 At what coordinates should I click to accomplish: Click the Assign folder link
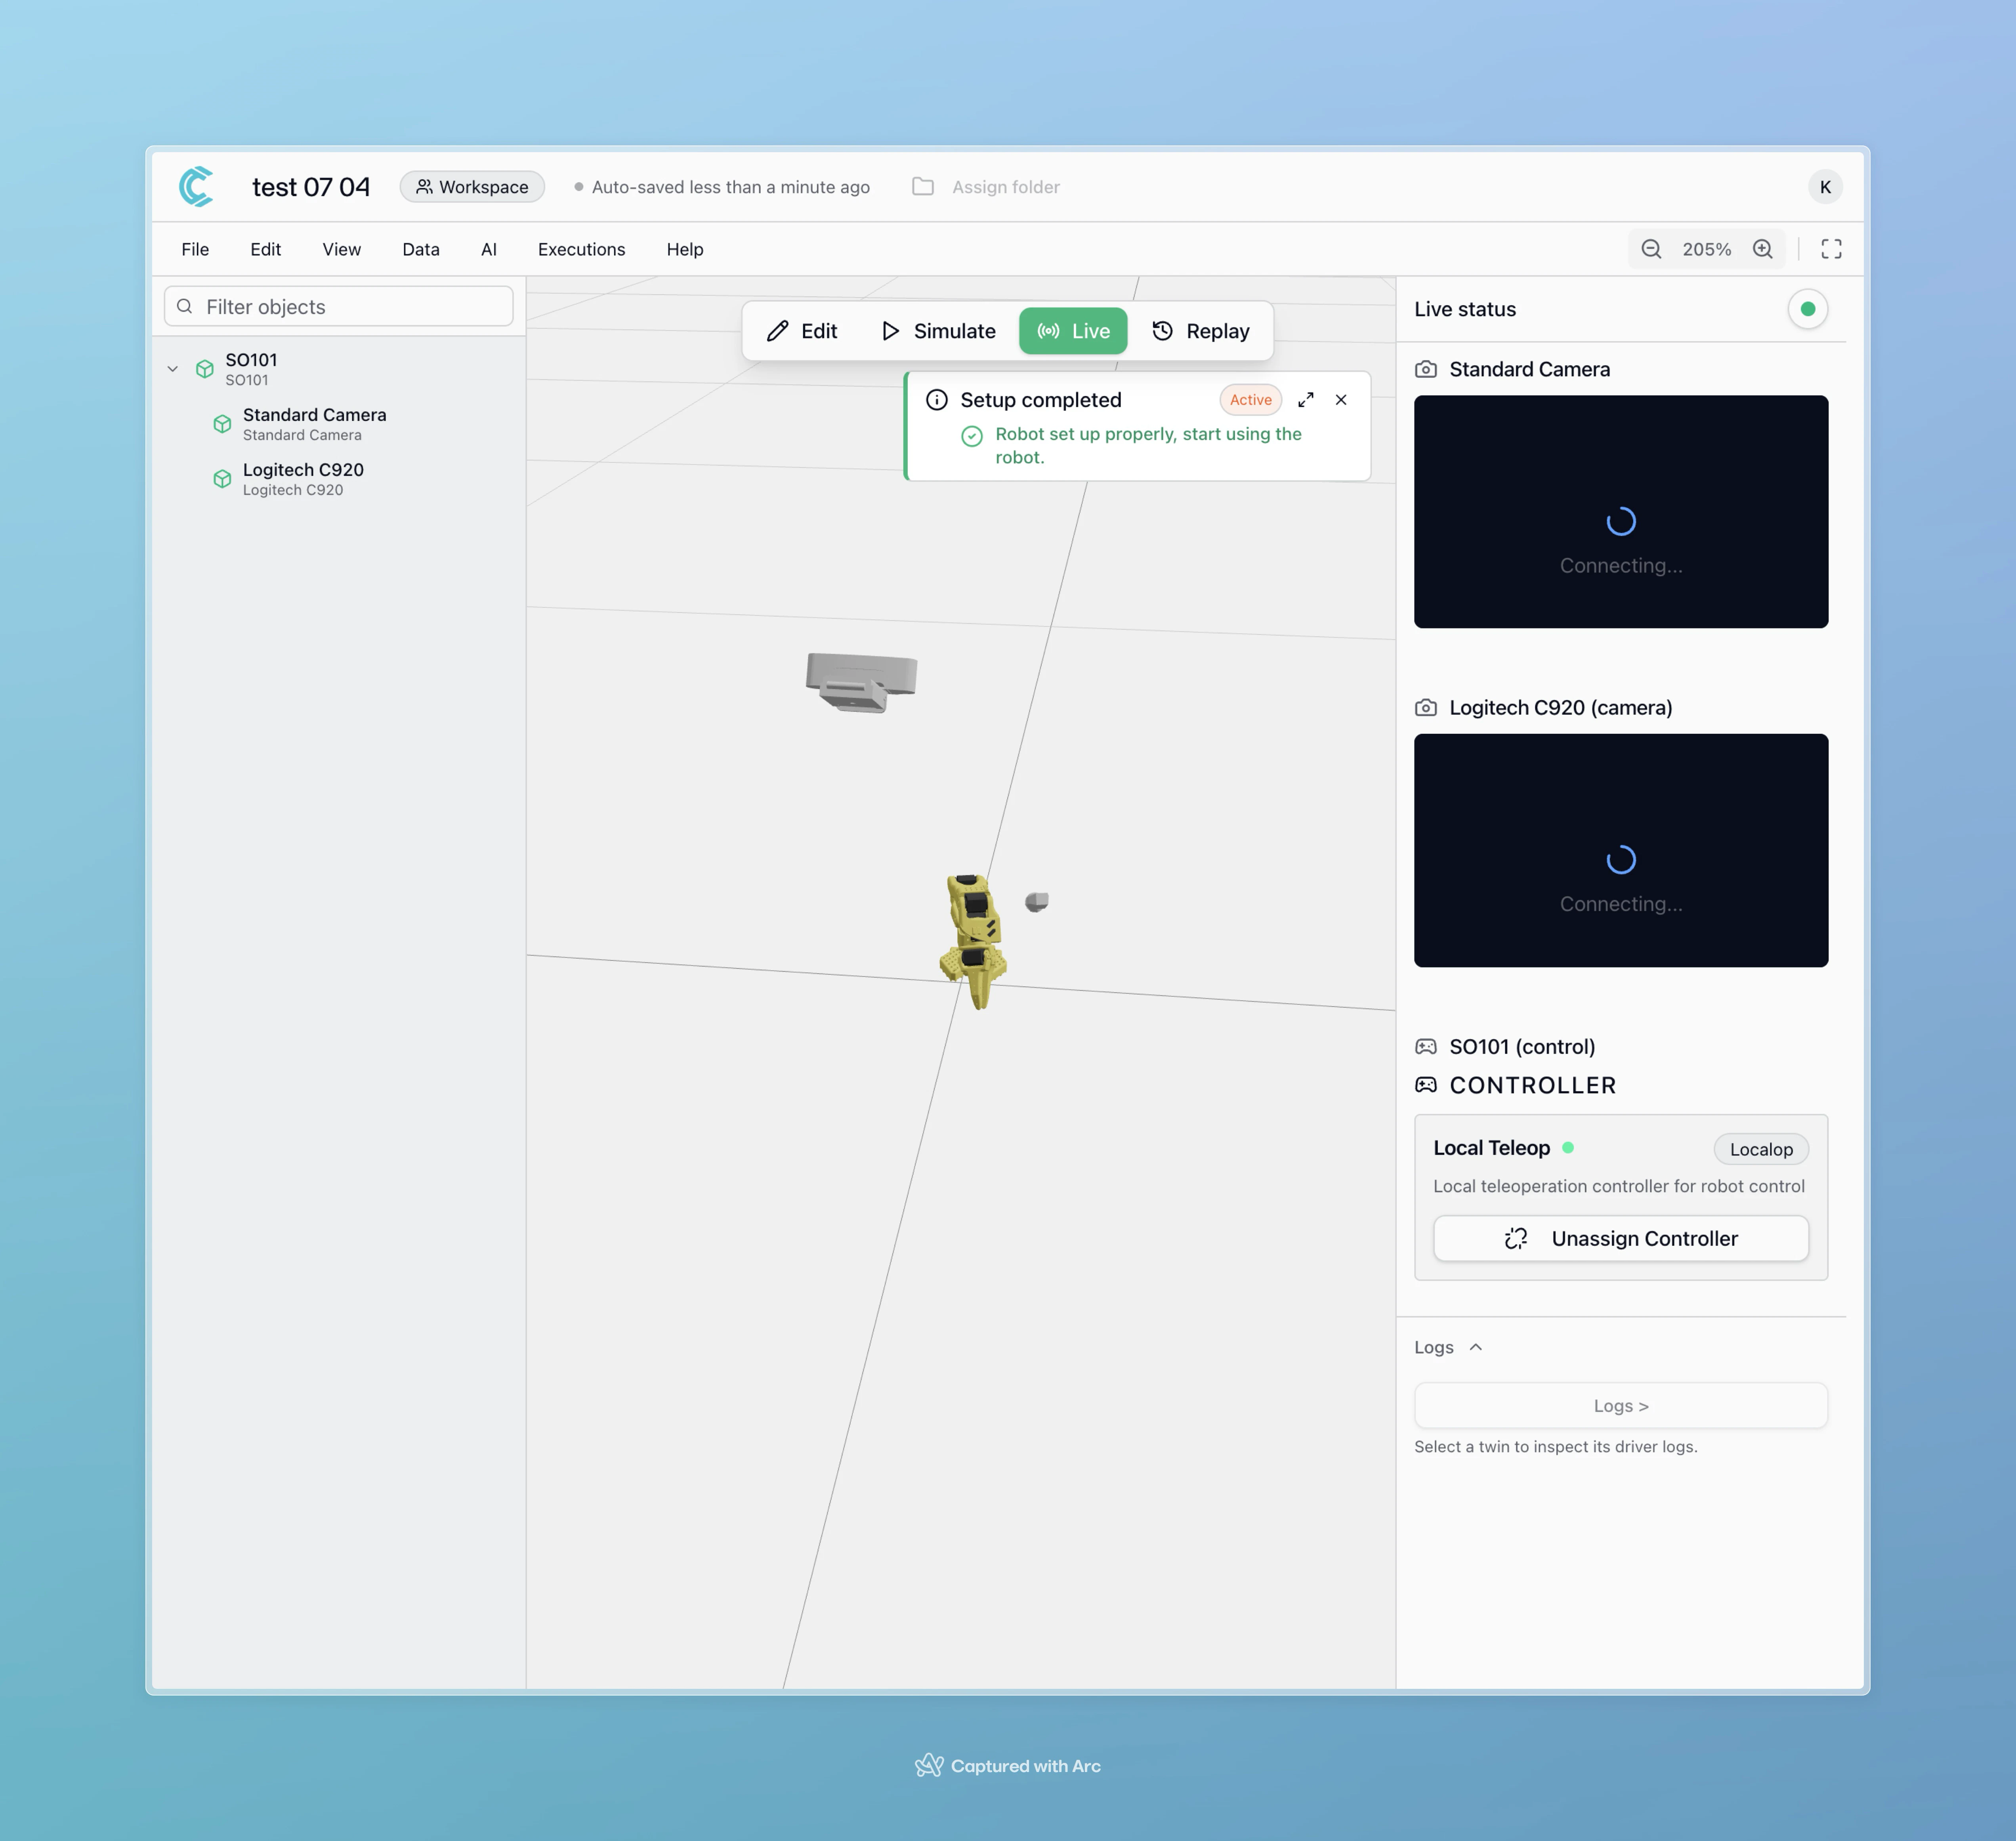tap(1006, 187)
